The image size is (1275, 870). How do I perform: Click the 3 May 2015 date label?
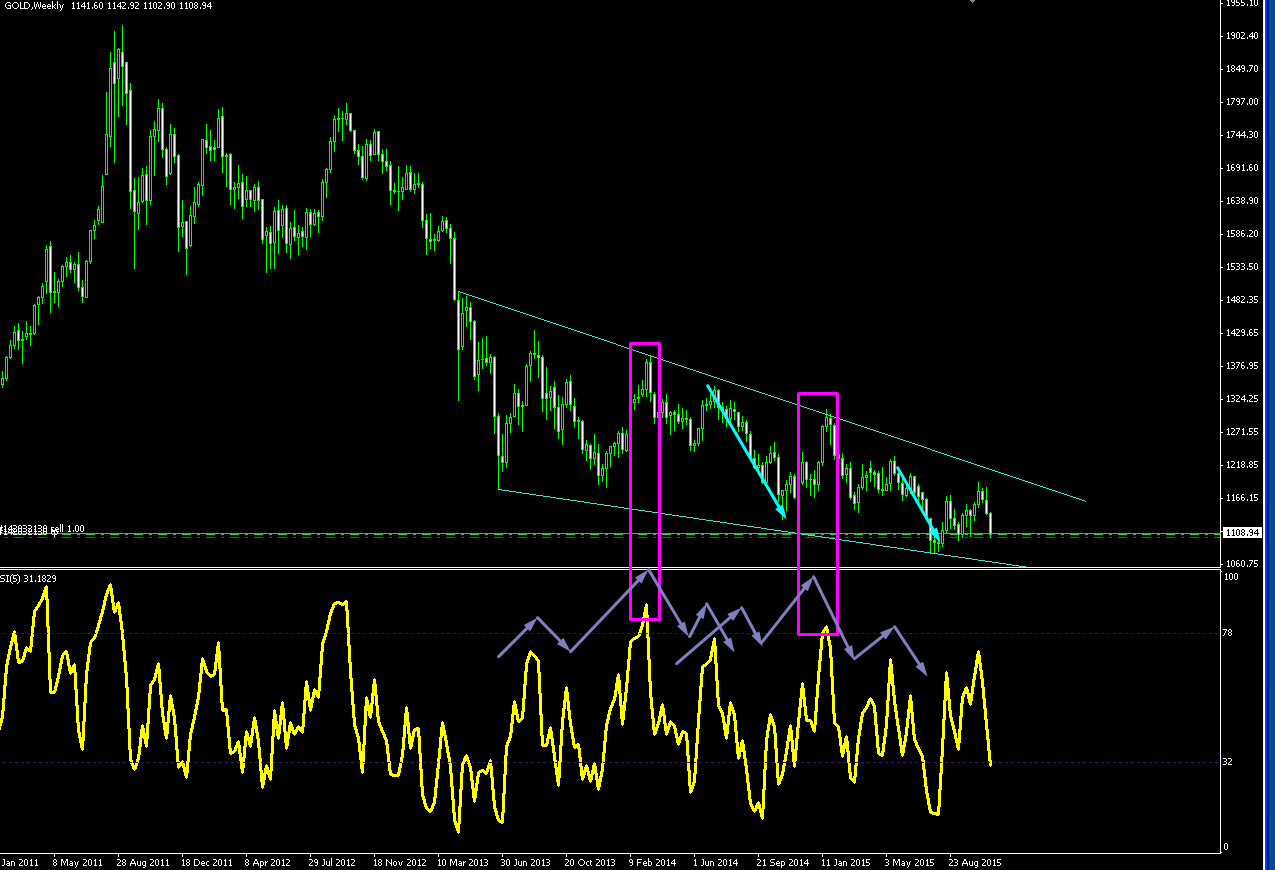click(909, 861)
